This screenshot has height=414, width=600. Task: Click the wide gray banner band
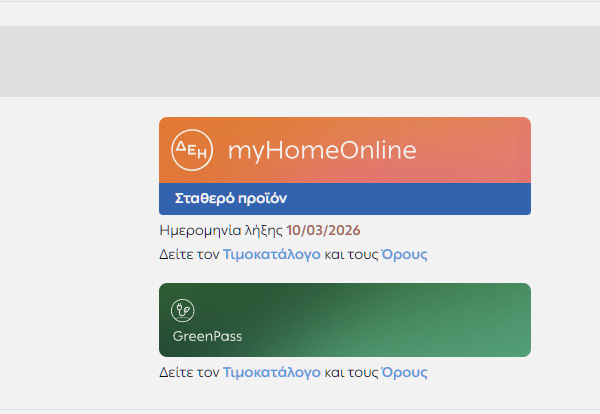coord(300,61)
